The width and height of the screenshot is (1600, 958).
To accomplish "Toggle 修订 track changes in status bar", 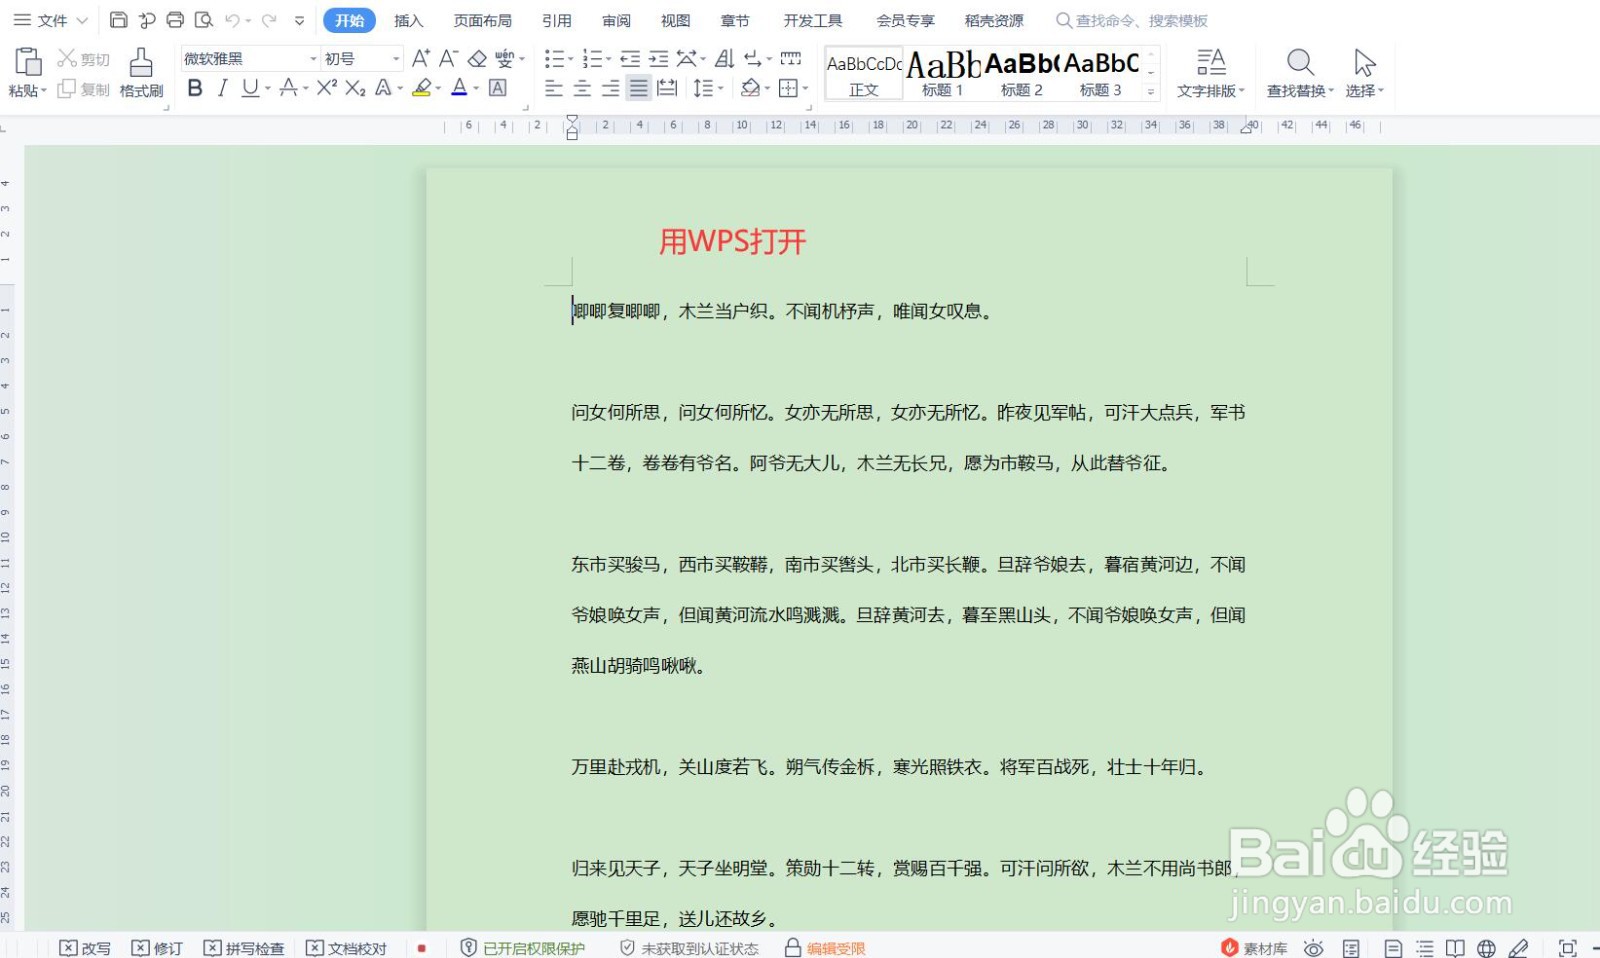I will coord(158,948).
